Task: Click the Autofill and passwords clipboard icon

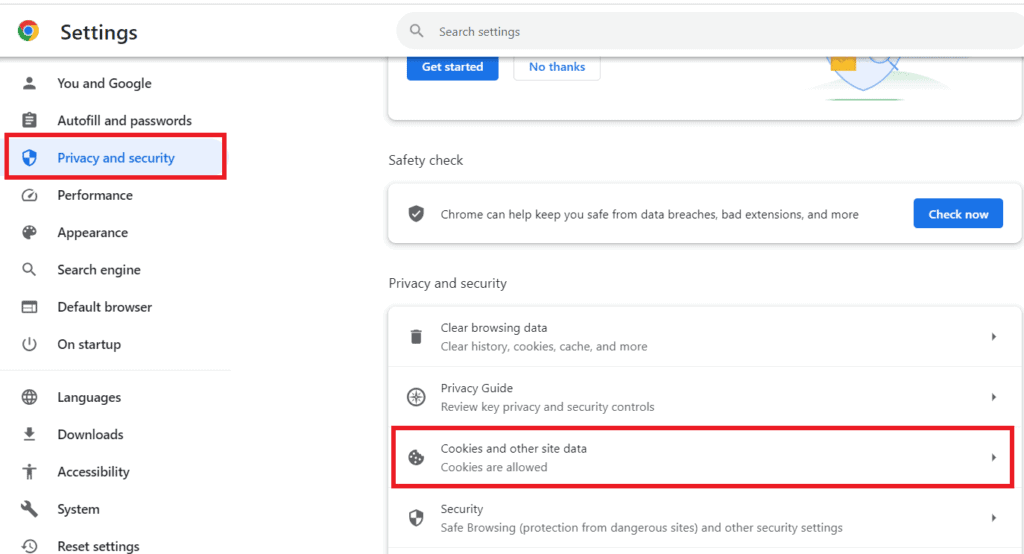Action: tap(29, 121)
